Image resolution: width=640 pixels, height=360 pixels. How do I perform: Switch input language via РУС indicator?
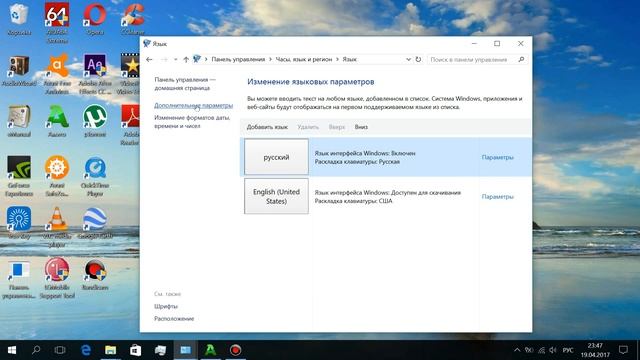(568, 350)
